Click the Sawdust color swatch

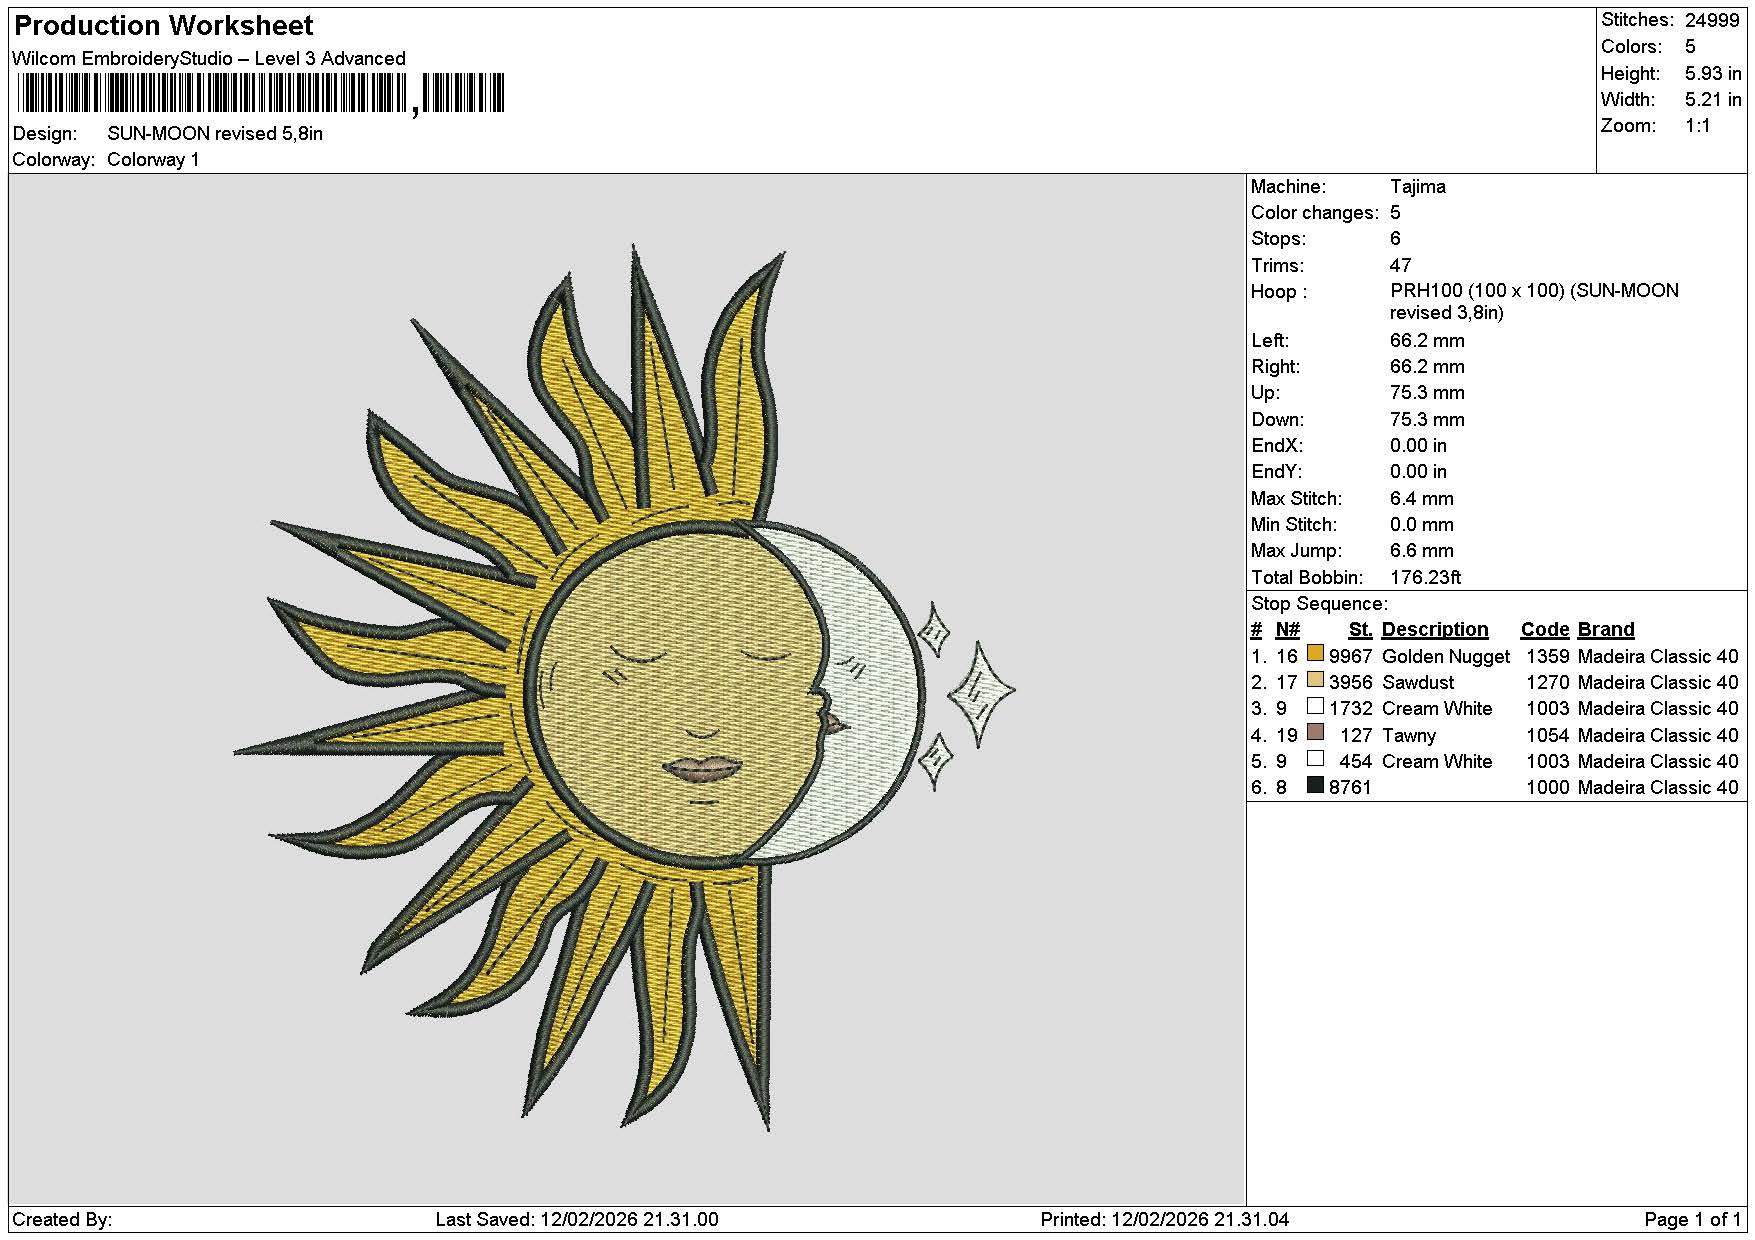1315,680
